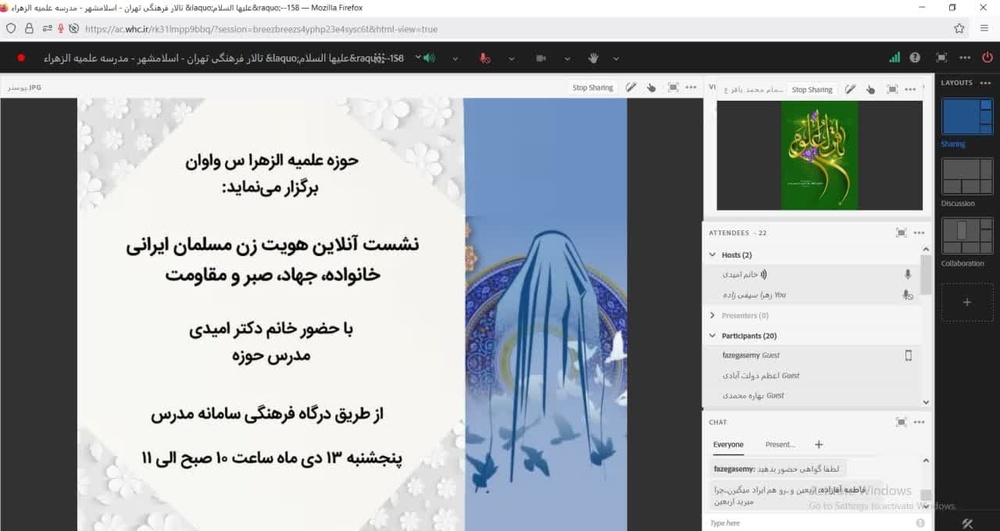Viewport: 1000px width, 531px height.
Task: Open the help question mark icon
Action: point(915,57)
